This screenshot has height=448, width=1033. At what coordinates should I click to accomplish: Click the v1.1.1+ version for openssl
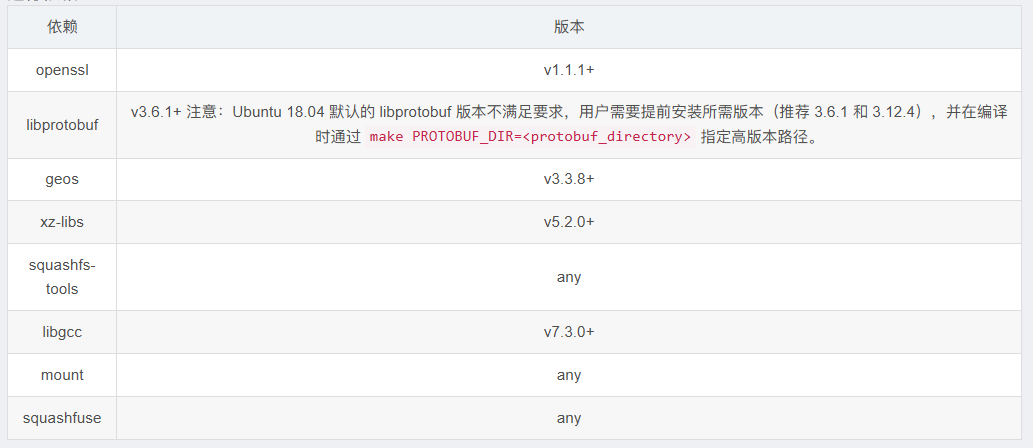[x=568, y=70]
